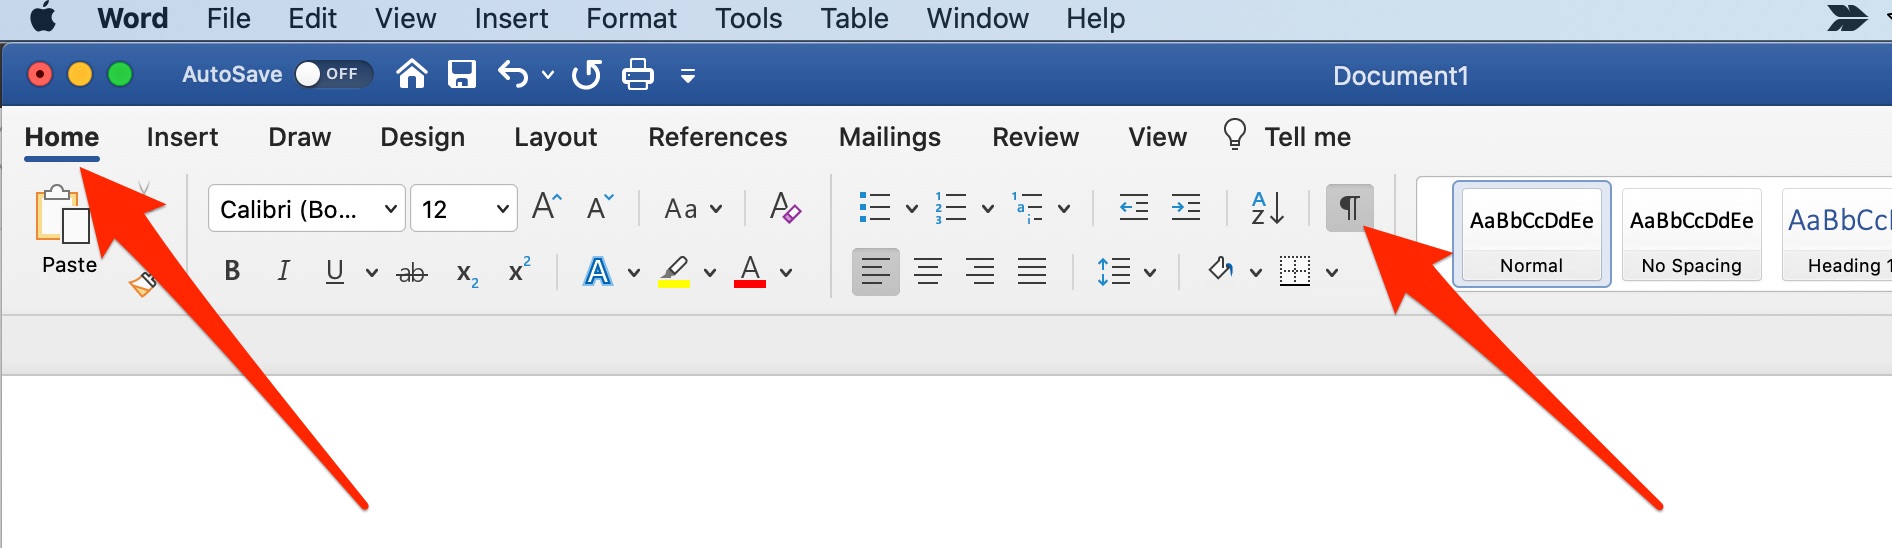Save the document with floppy disk icon
The width and height of the screenshot is (1892, 548).
[461, 74]
